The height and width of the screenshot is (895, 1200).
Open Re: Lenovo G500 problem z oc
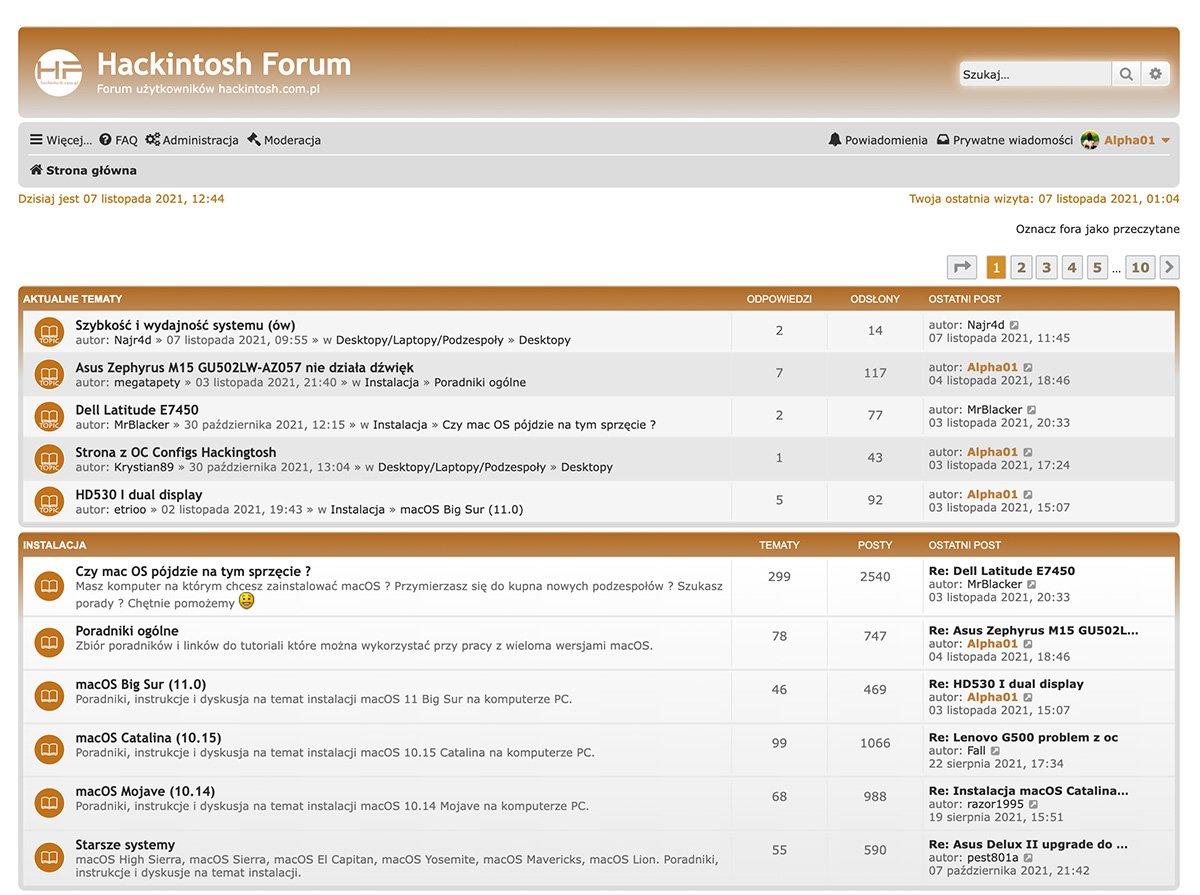tap(1024, 737)
